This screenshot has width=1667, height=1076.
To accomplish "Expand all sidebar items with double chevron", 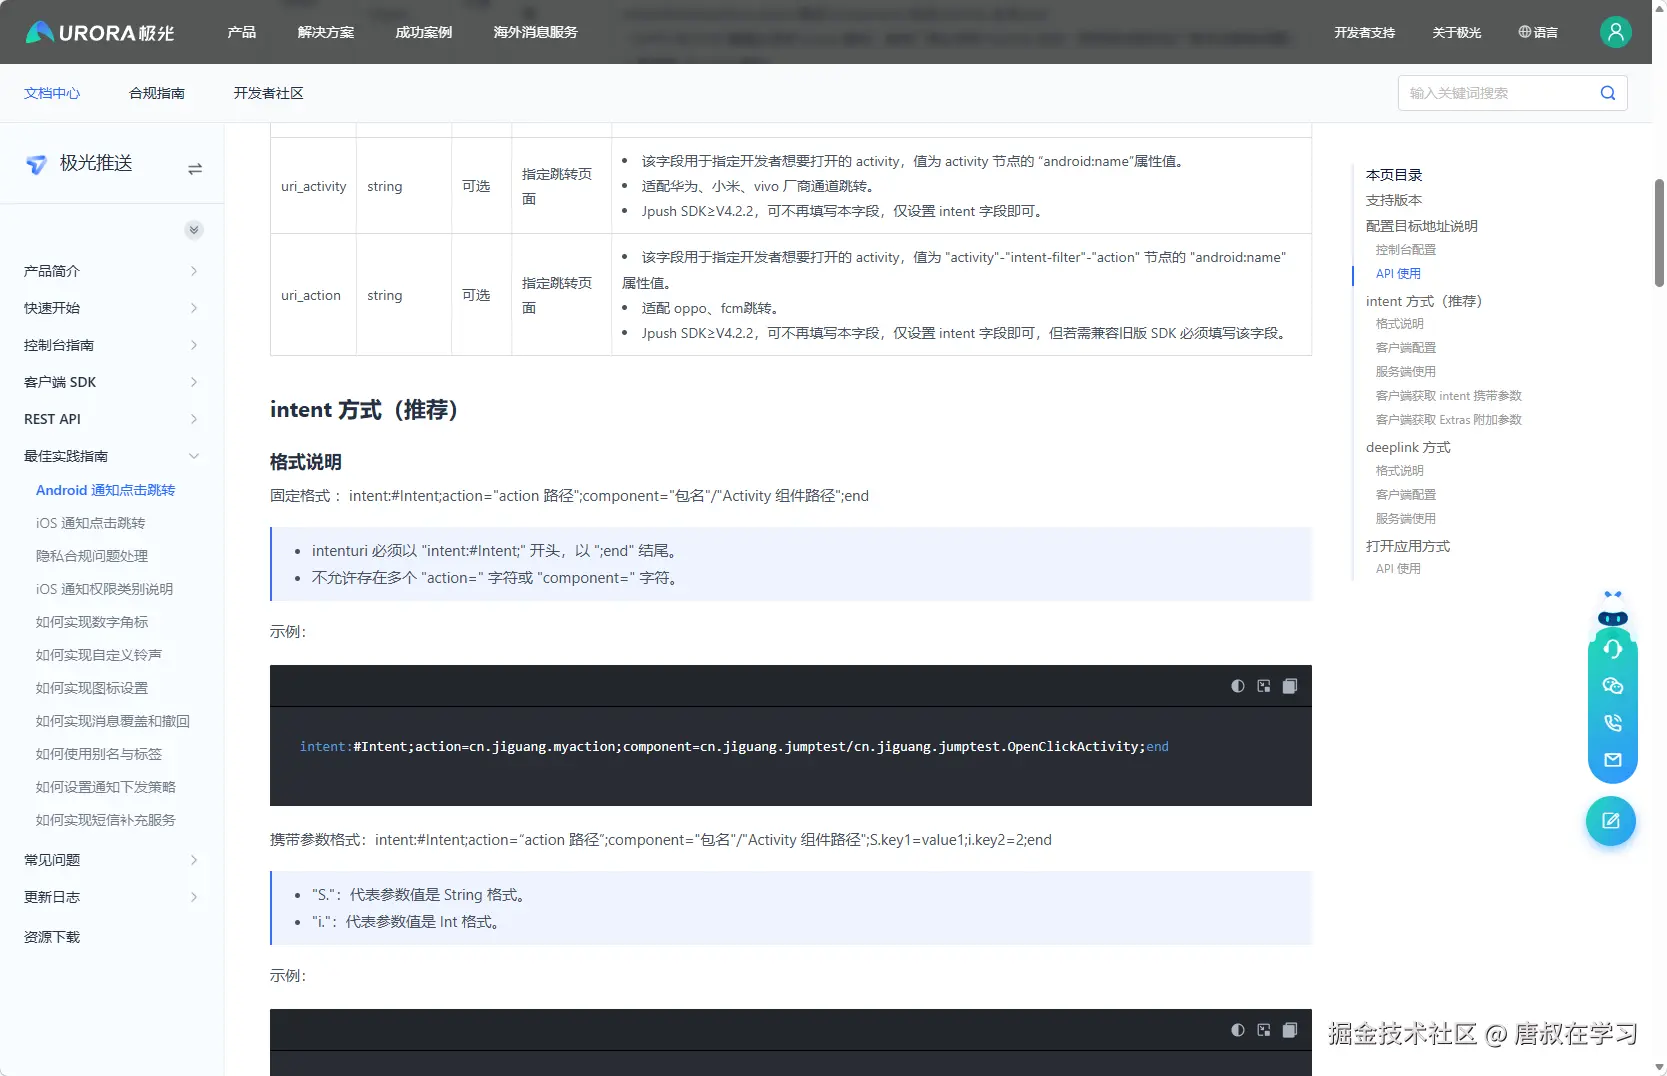I will pos(194,230).
